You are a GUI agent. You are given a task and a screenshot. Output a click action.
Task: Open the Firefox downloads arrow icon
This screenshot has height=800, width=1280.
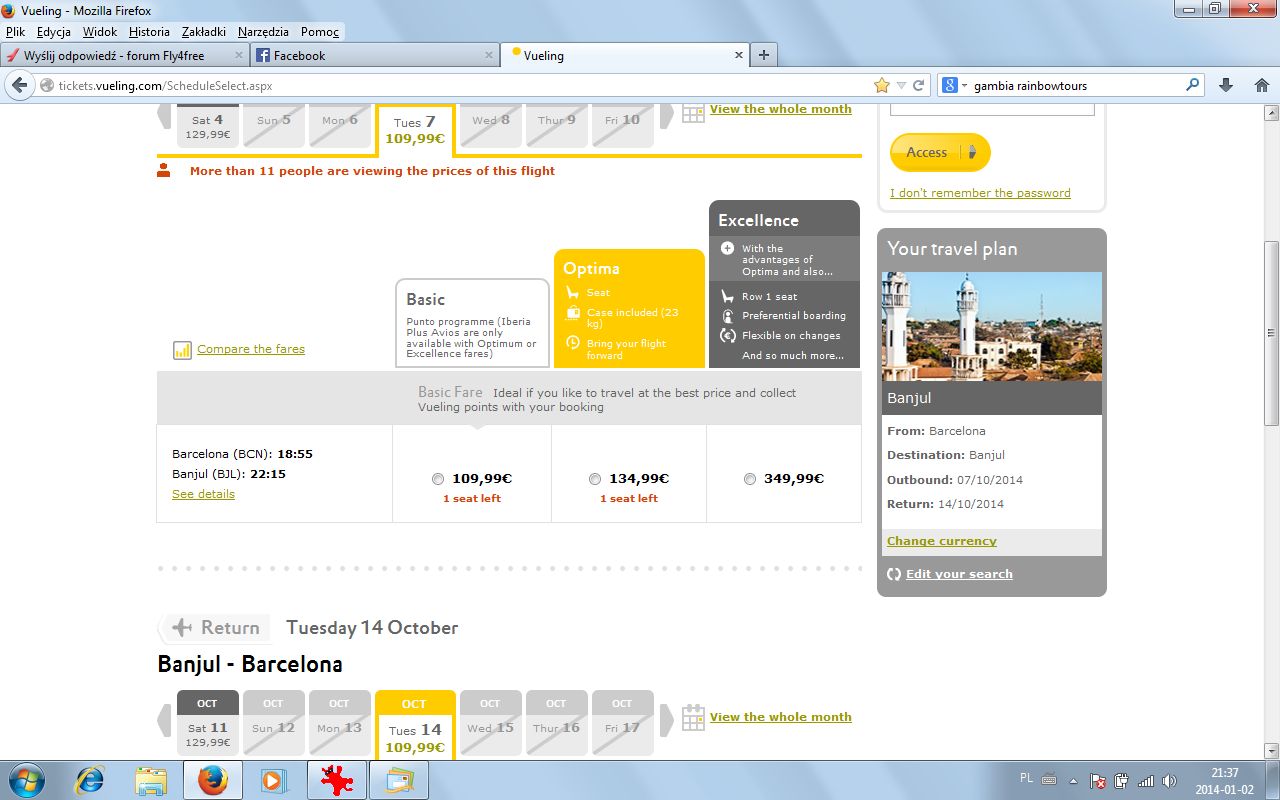coord(1226,85)
